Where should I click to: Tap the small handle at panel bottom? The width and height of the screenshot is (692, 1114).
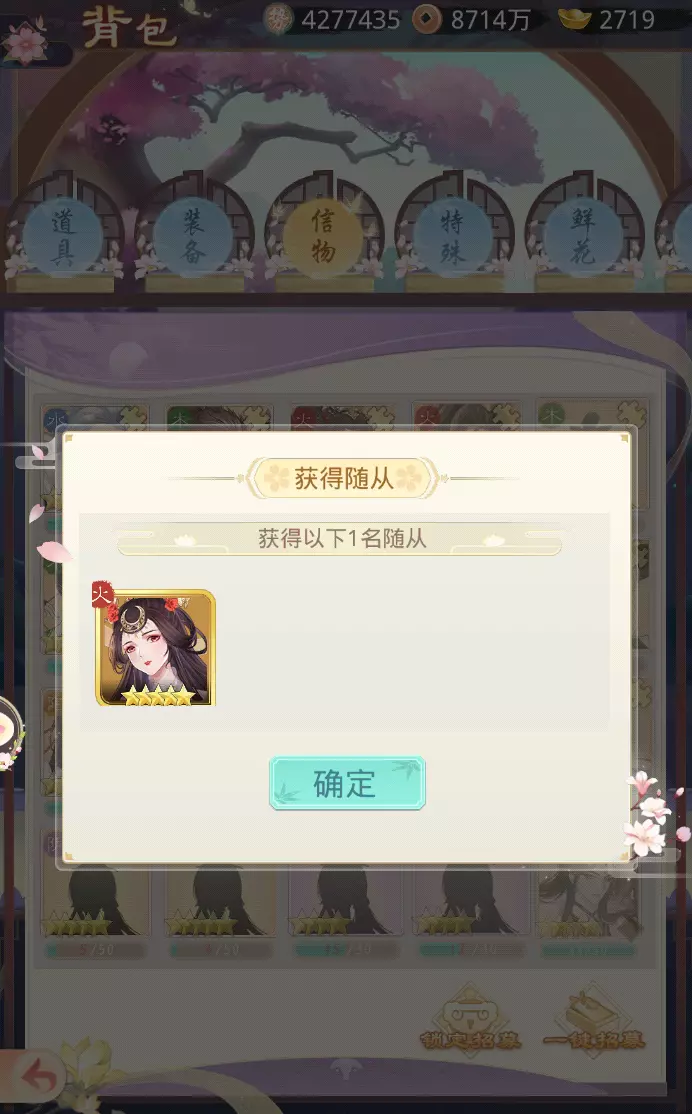(x=346, y=1067)
